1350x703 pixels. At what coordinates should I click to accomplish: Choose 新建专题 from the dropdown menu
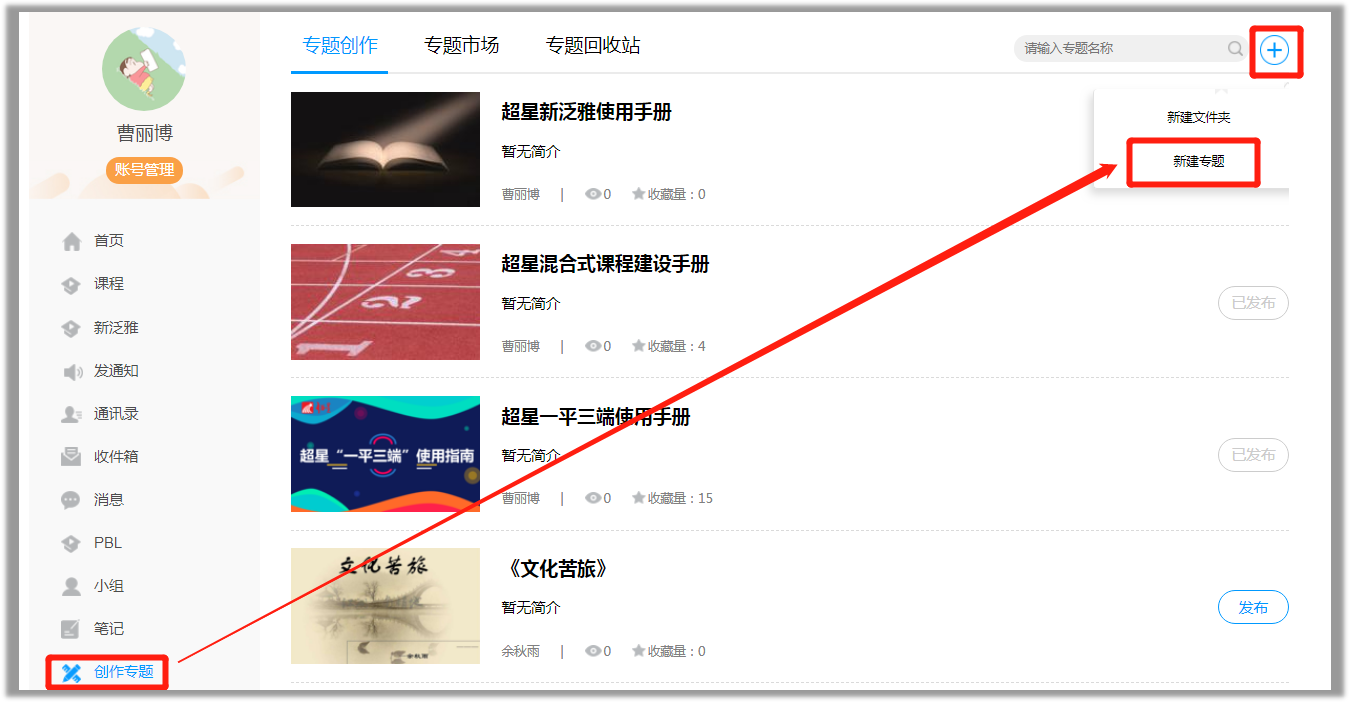click(x=1199, y=161)
